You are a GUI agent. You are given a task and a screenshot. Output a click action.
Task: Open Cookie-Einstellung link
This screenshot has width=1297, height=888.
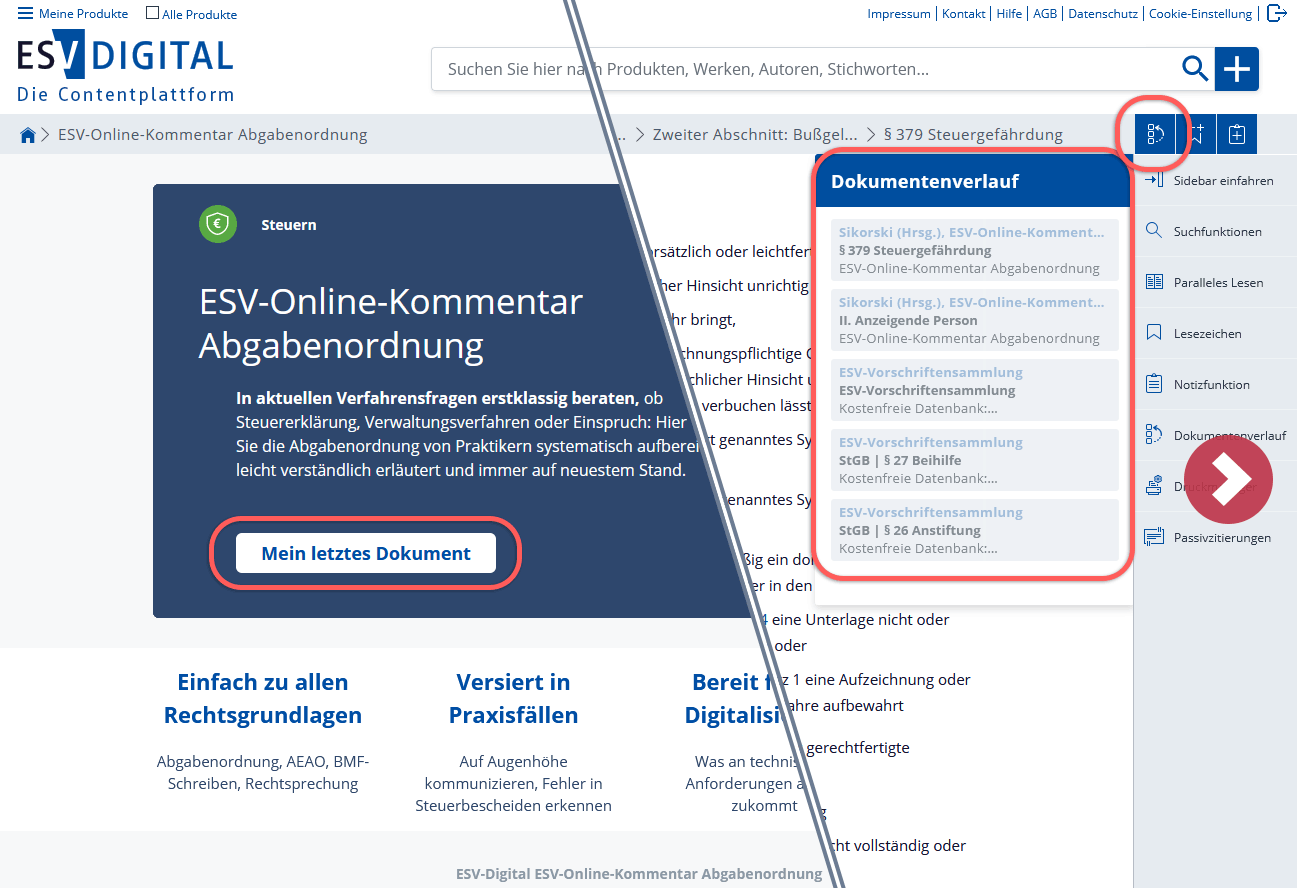point(1200,14)
